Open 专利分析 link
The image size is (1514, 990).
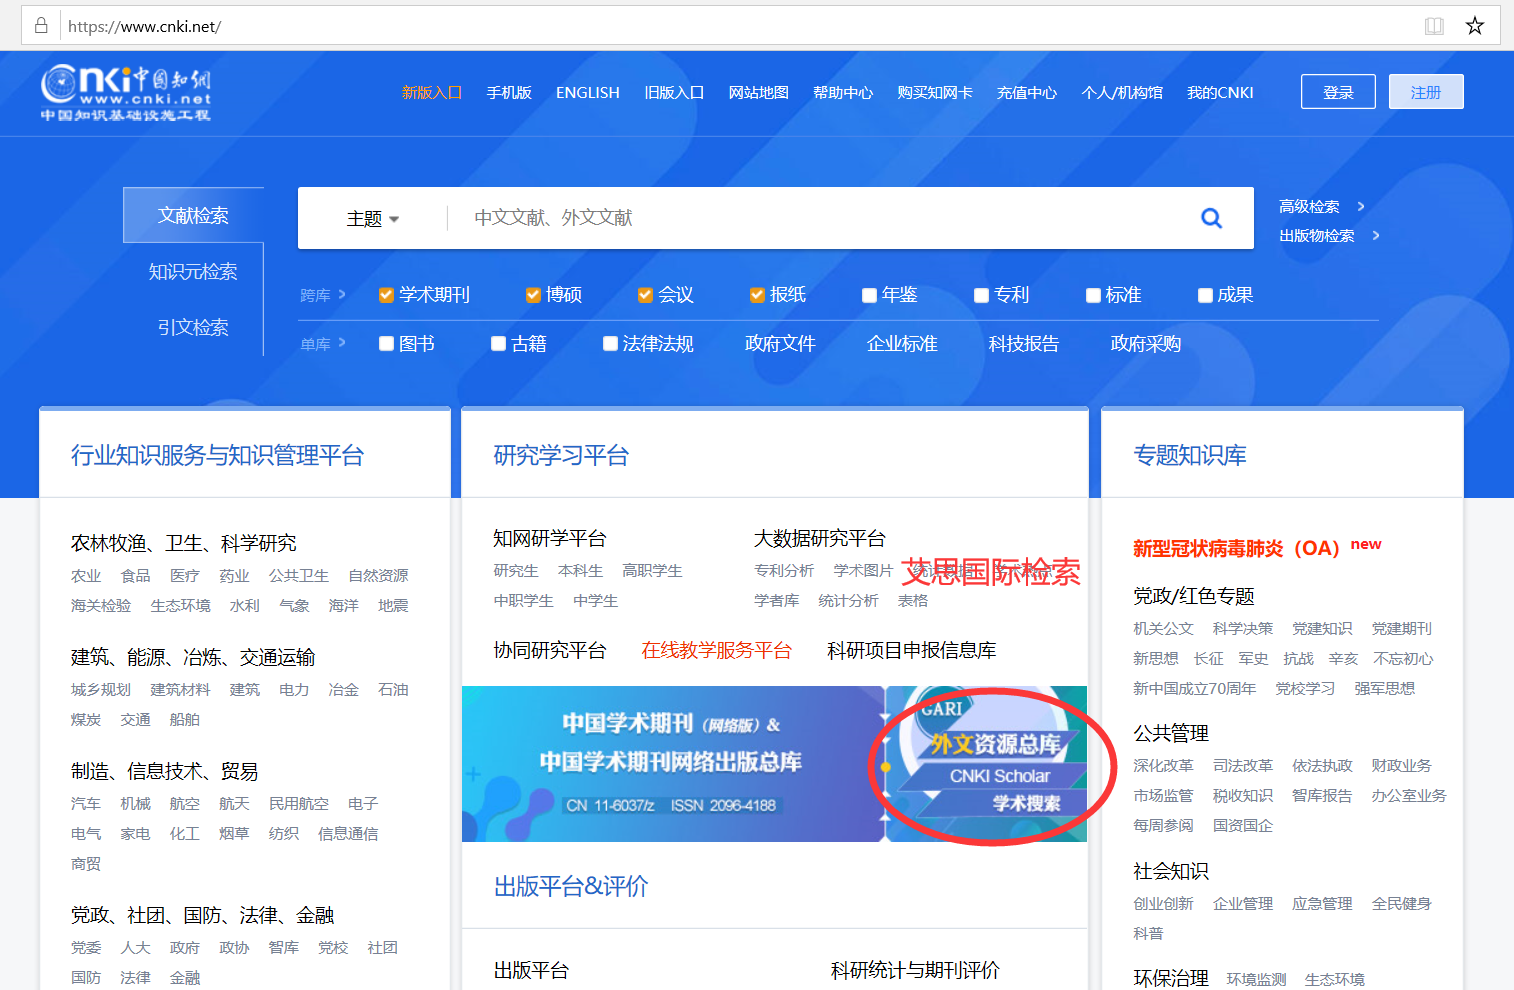tap(784, 571)
